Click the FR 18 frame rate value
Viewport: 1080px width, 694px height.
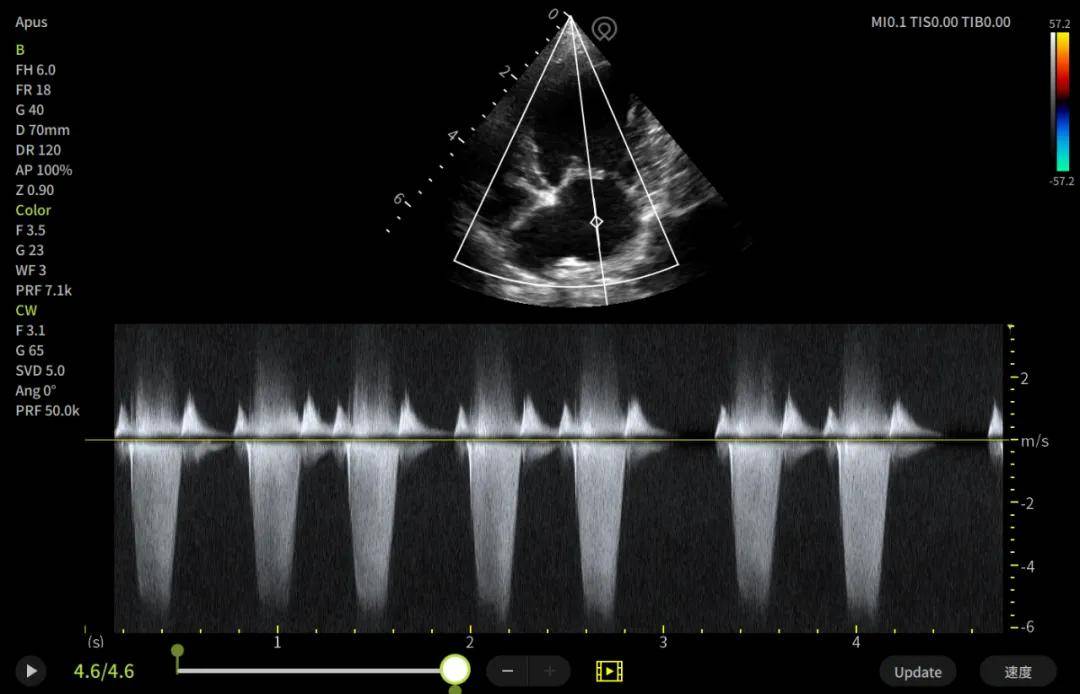(x=33, y=90)
